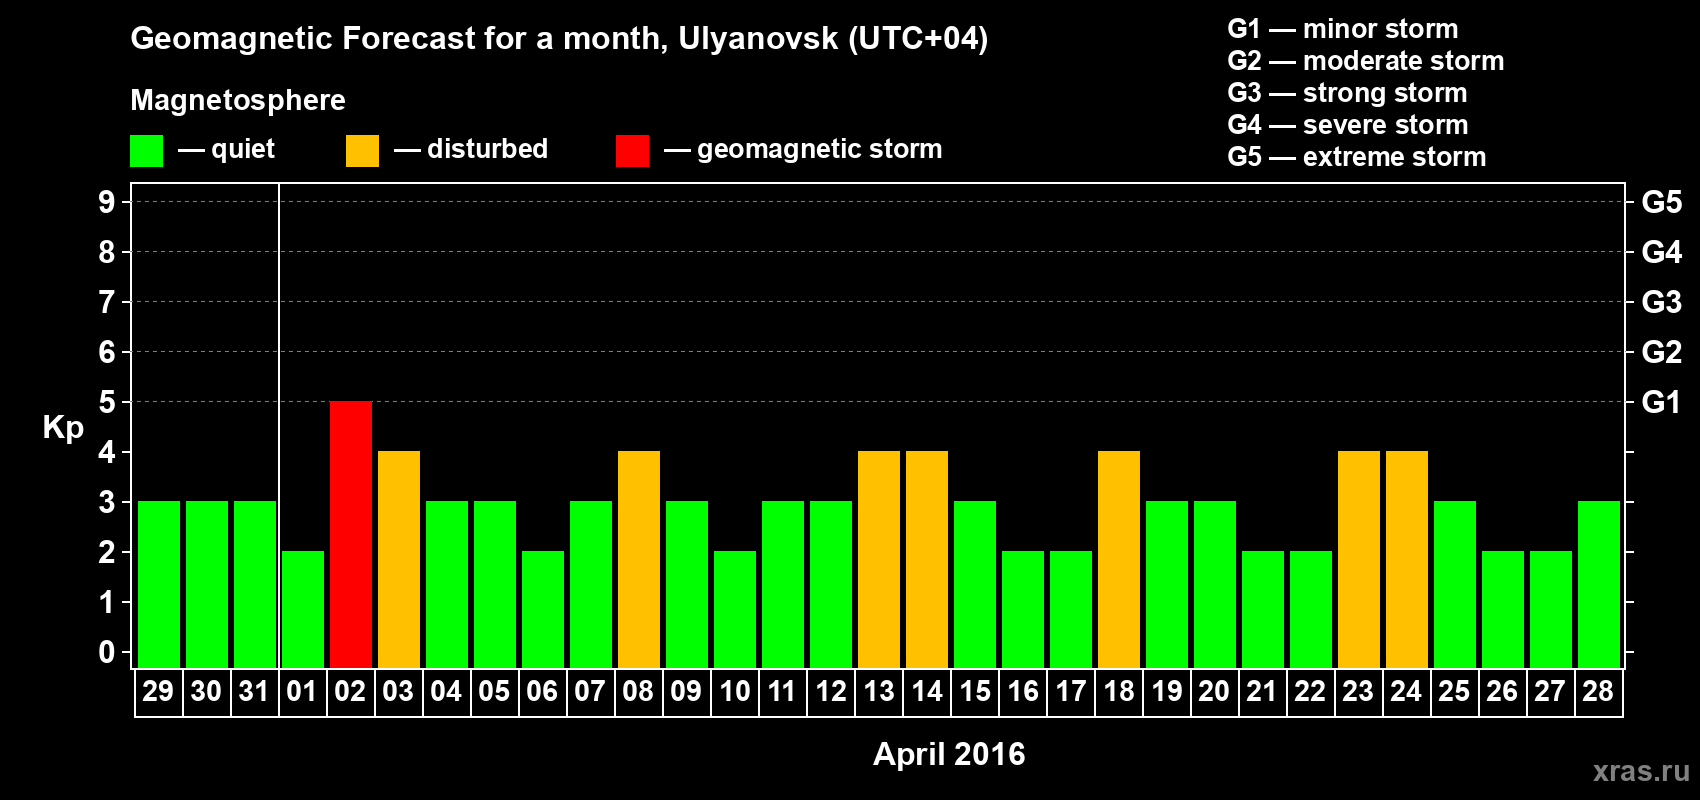1700x800 pixels.
Task: Click date label 02 on the axis
Action: click(350, 692)
